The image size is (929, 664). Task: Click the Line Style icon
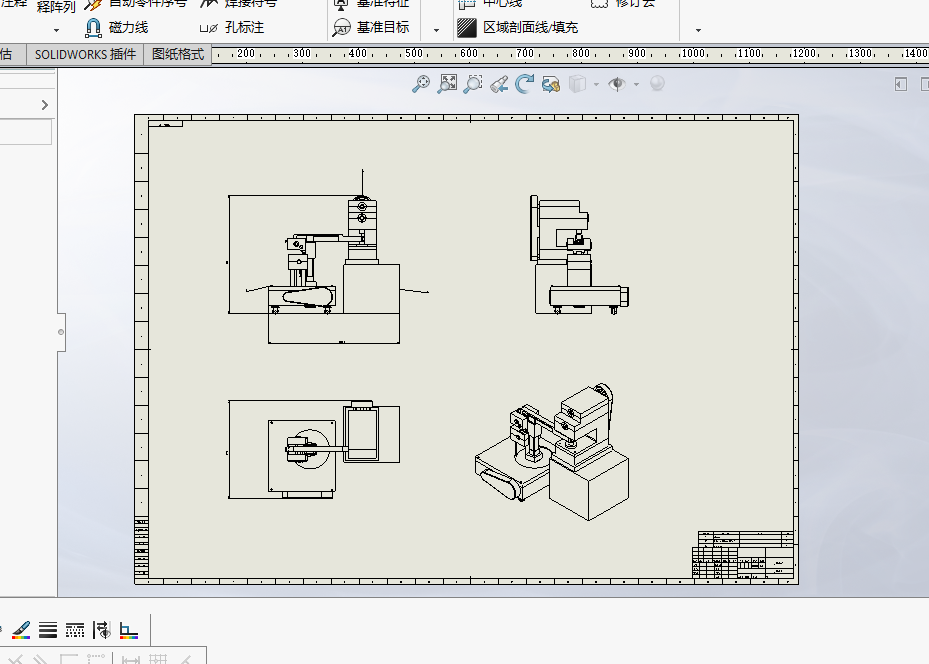tap(75, 630)
